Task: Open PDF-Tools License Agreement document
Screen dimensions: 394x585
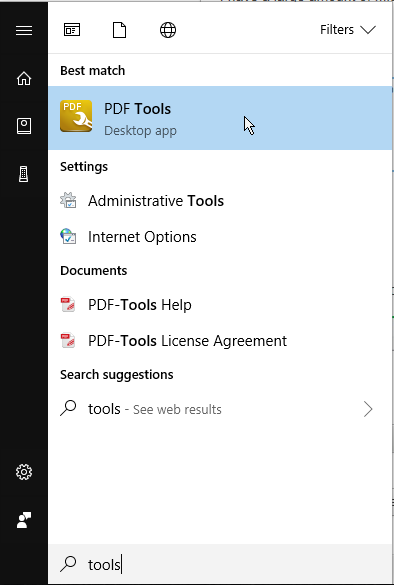Action: click(x=220, y=341)
